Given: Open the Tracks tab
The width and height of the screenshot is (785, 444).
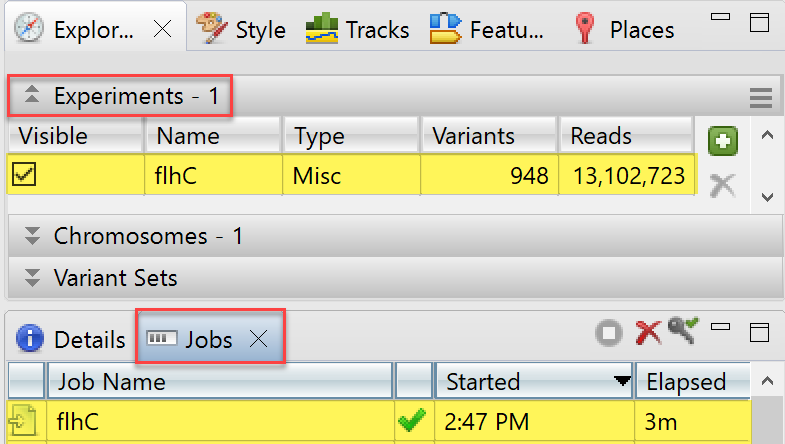Looking at the screenshot, I should tap(359, 29).
